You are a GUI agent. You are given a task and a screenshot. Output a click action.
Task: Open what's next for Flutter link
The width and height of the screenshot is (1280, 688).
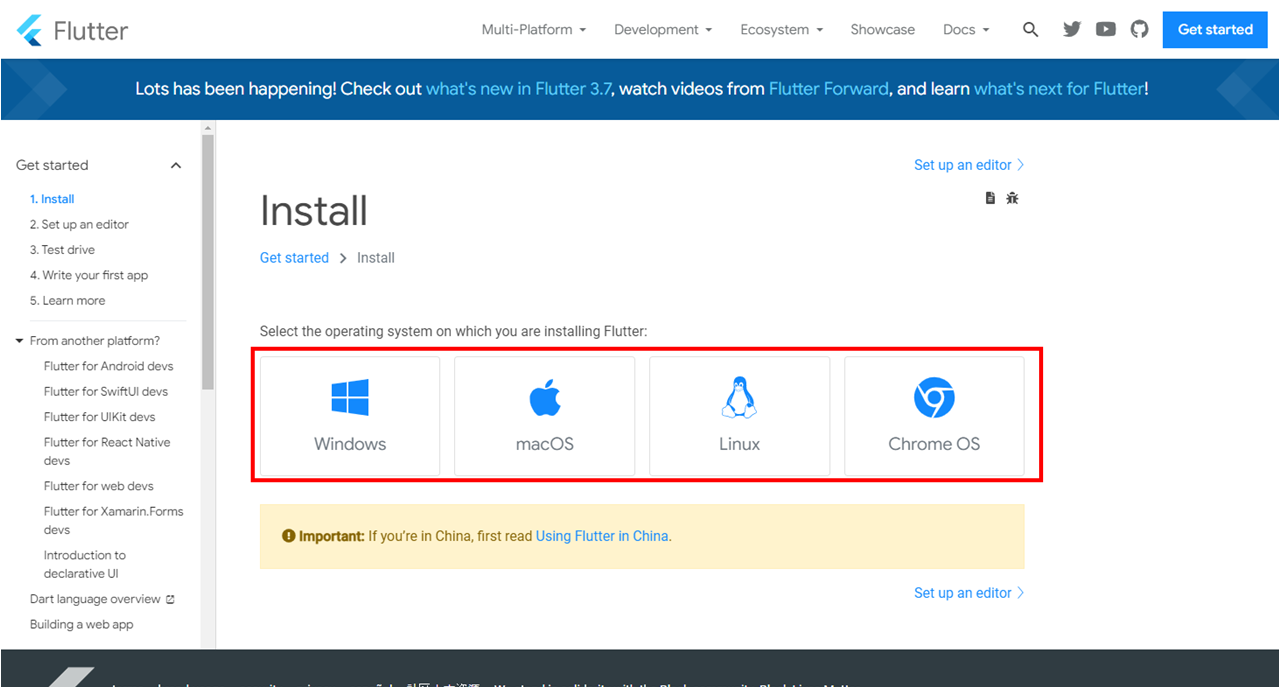tap(1059, 89)
